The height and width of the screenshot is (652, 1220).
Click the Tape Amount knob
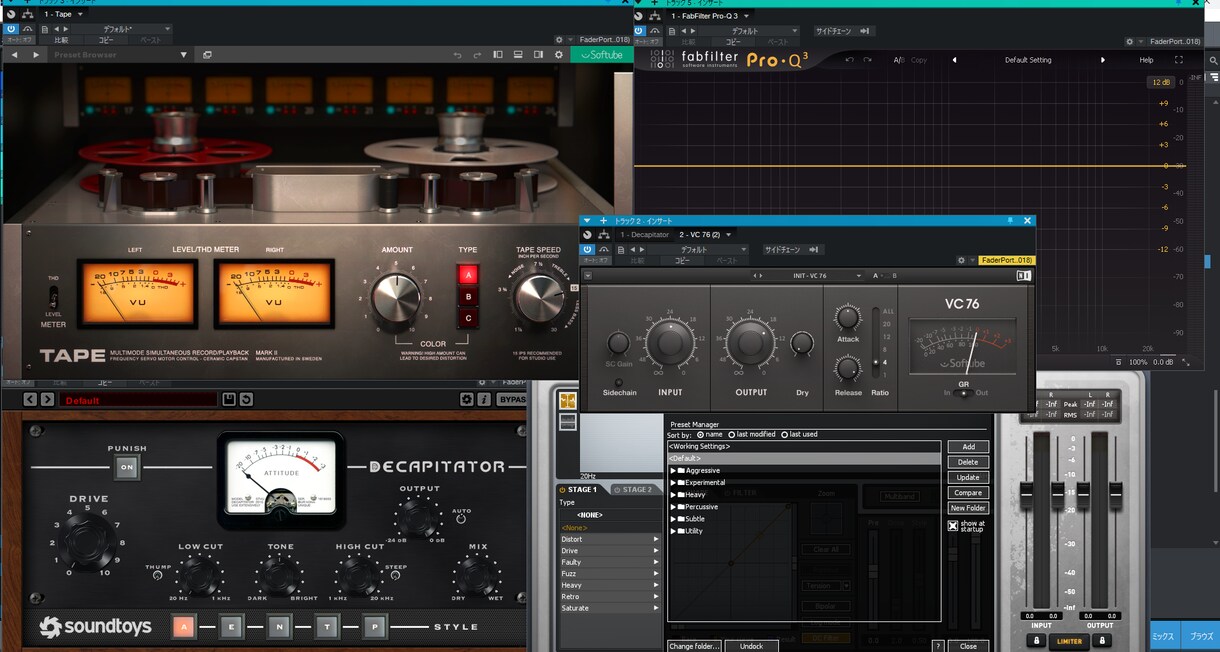pyautogui.click(x=396, y=297)
